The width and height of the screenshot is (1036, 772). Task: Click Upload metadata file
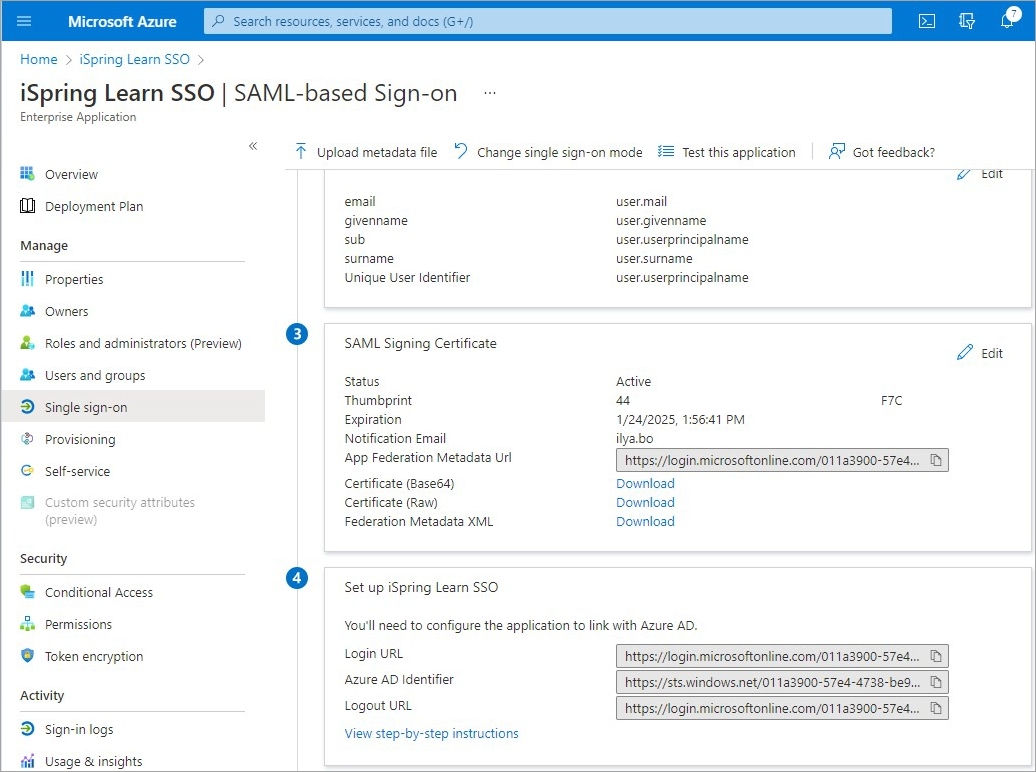365,152
